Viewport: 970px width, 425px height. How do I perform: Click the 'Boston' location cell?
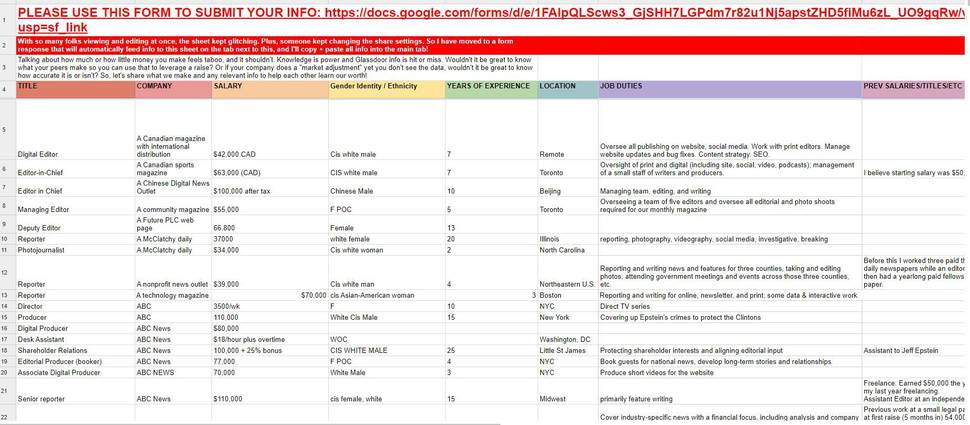tap(568, 295)
